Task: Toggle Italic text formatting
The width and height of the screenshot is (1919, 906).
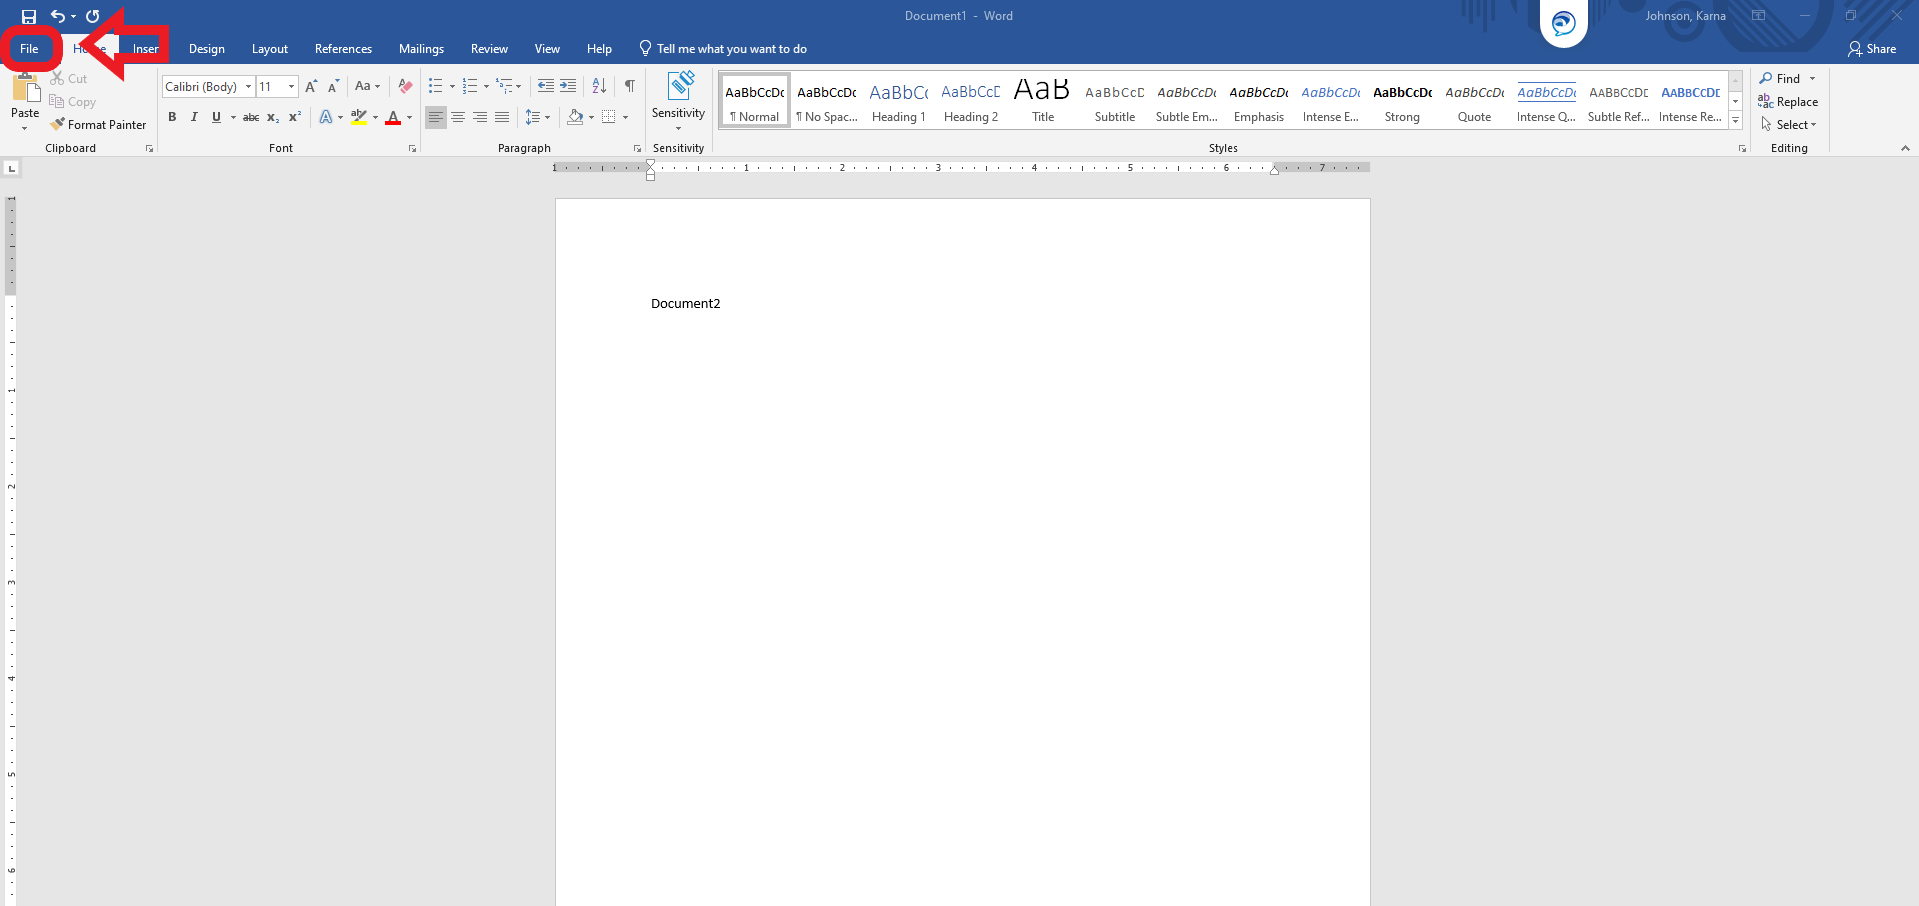Action: (194, 117)
